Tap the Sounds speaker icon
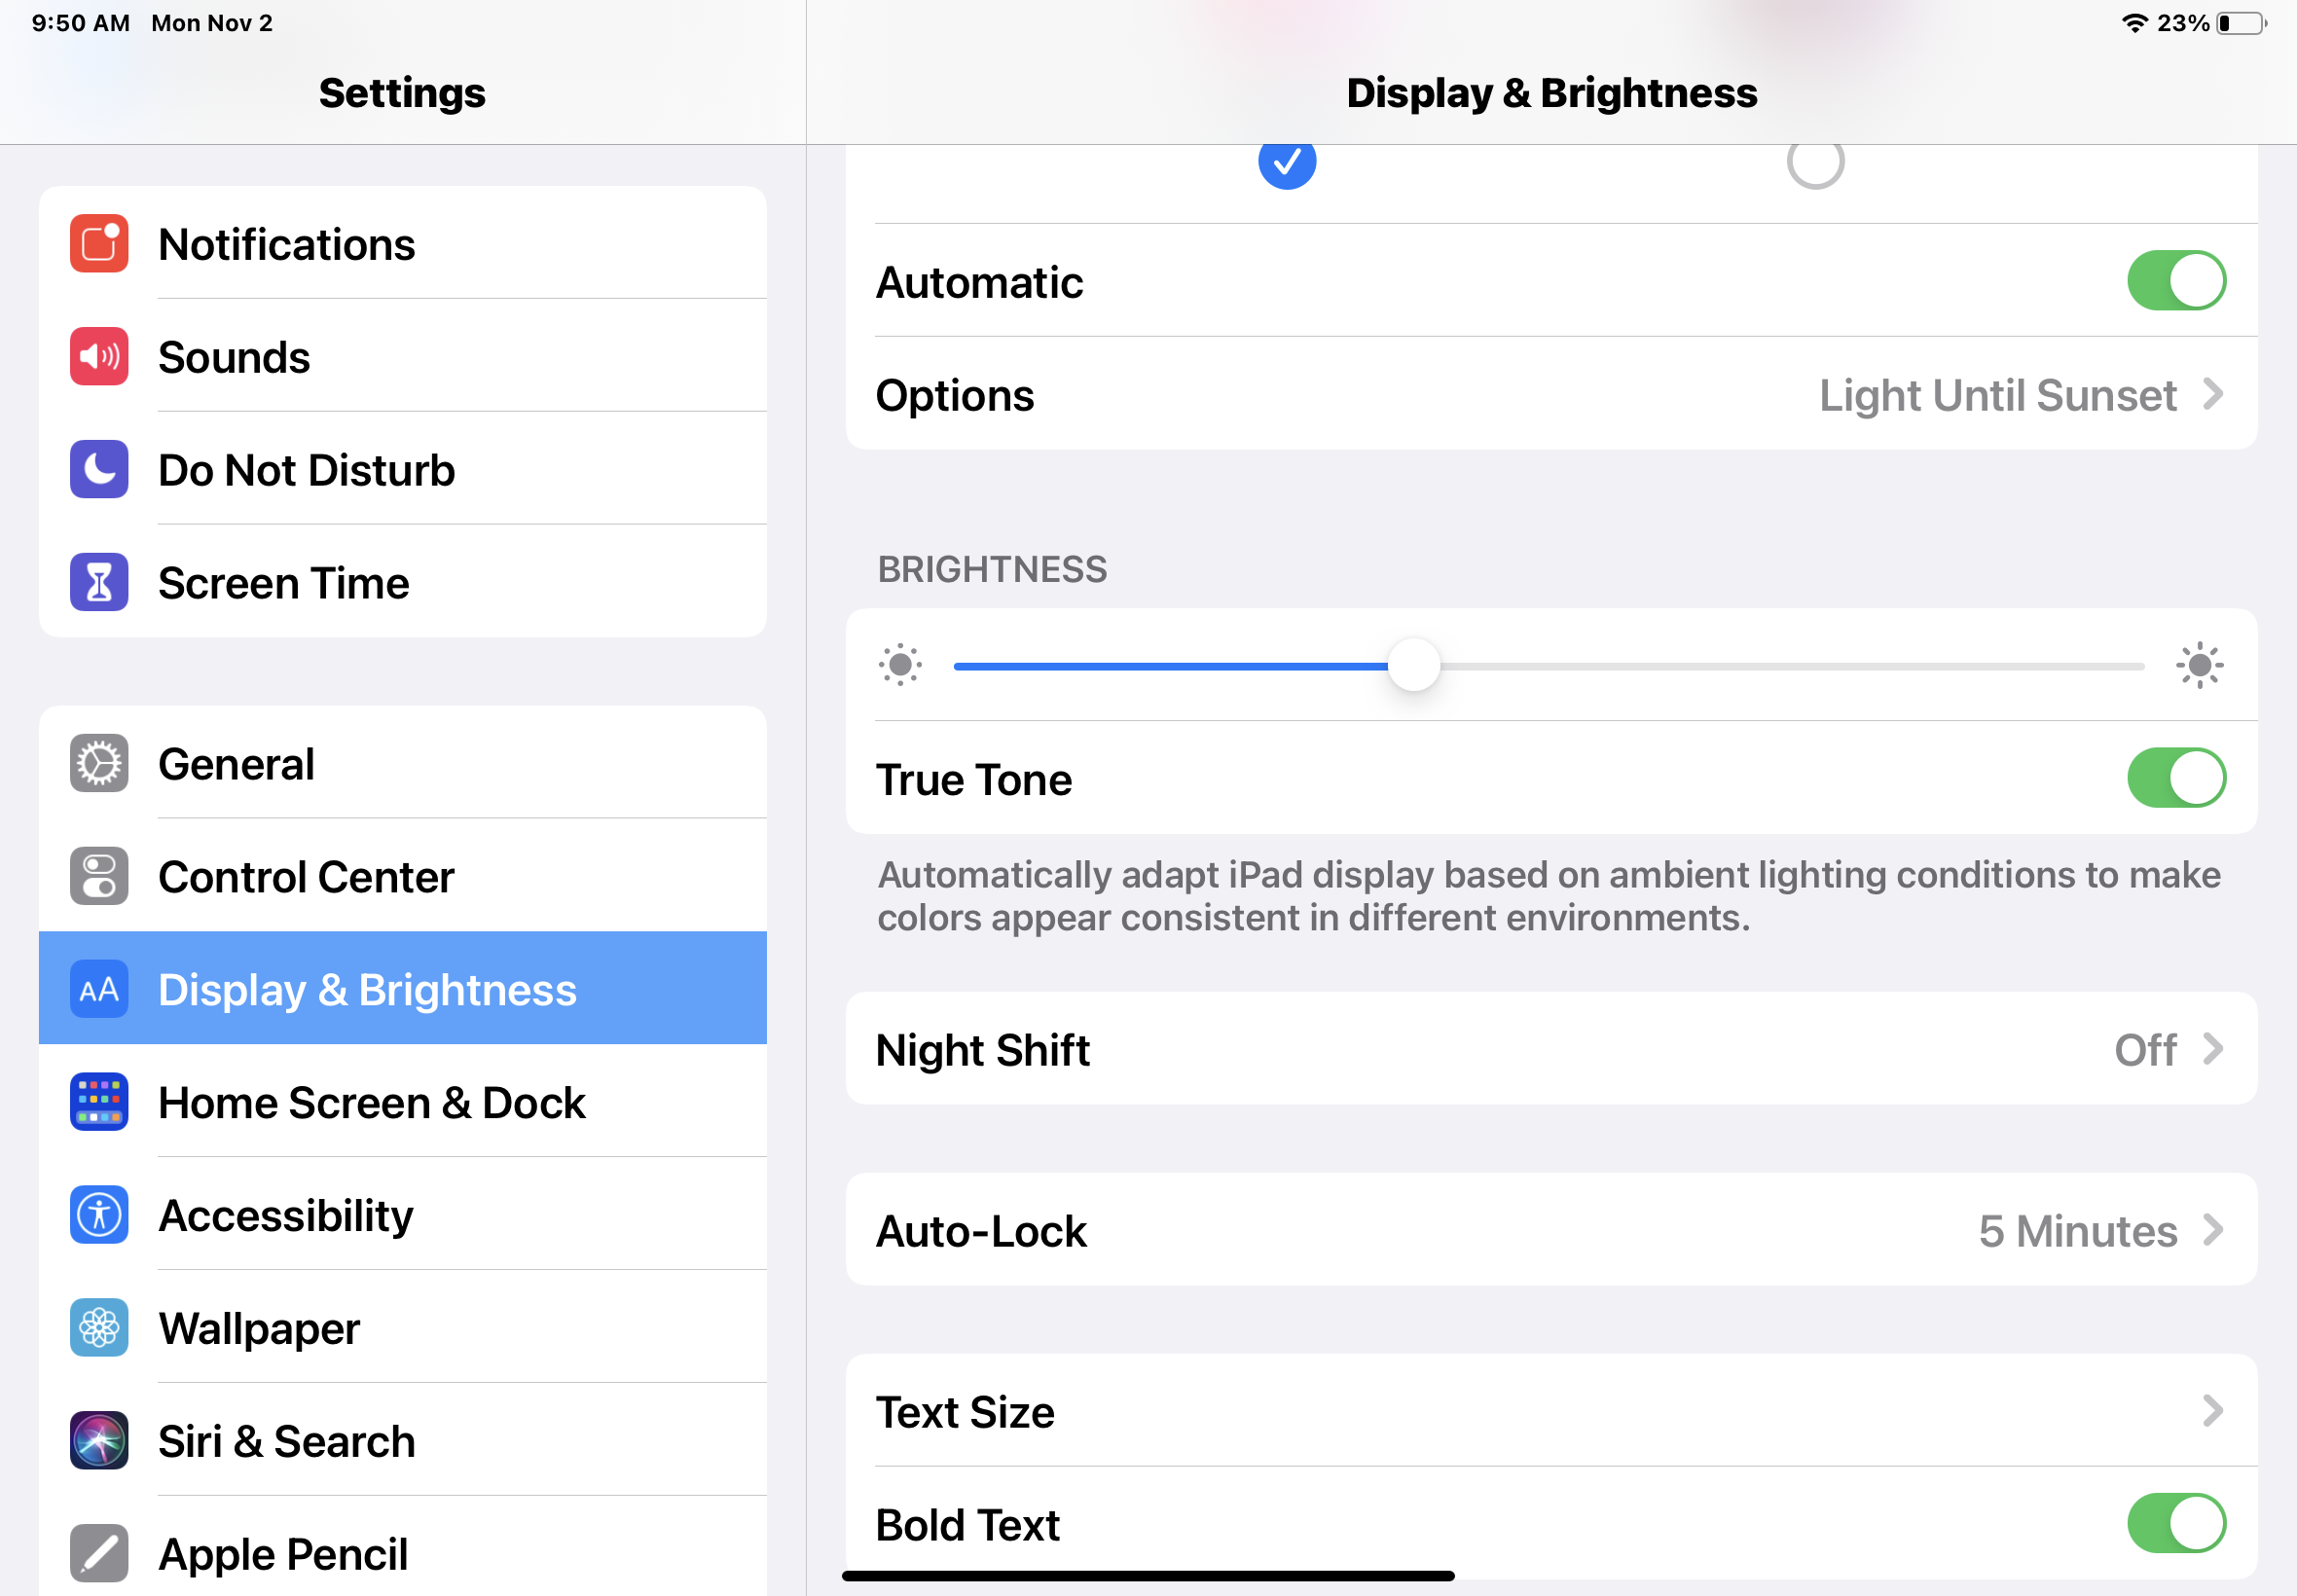This screenshot has height=1596, width=2297. [99, 356]
